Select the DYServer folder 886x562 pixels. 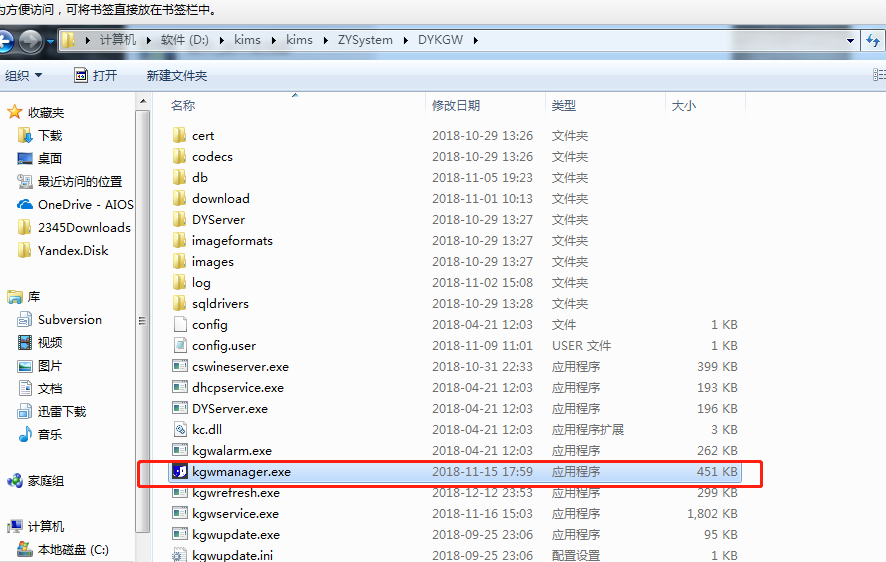coord(218,220)
